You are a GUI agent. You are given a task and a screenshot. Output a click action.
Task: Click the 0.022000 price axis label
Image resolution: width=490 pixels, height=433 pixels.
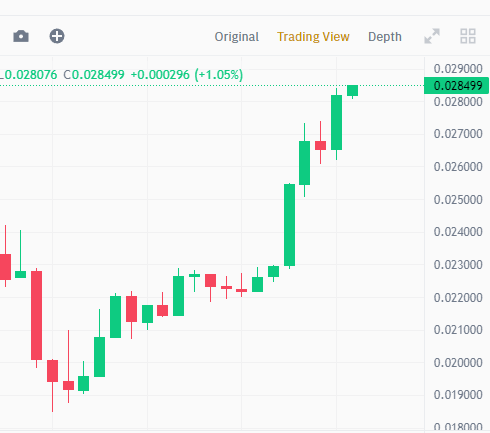click(x=458, y=298)
